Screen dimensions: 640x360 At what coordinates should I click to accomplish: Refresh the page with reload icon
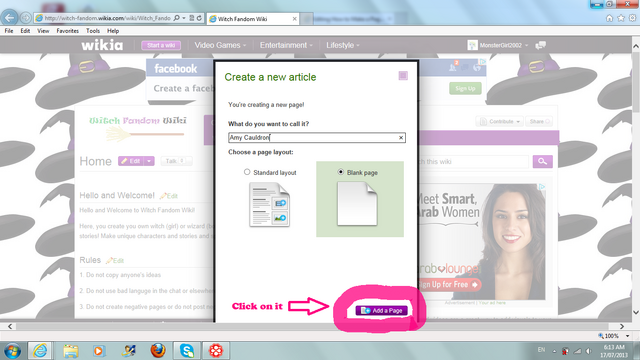click(199, 18)
